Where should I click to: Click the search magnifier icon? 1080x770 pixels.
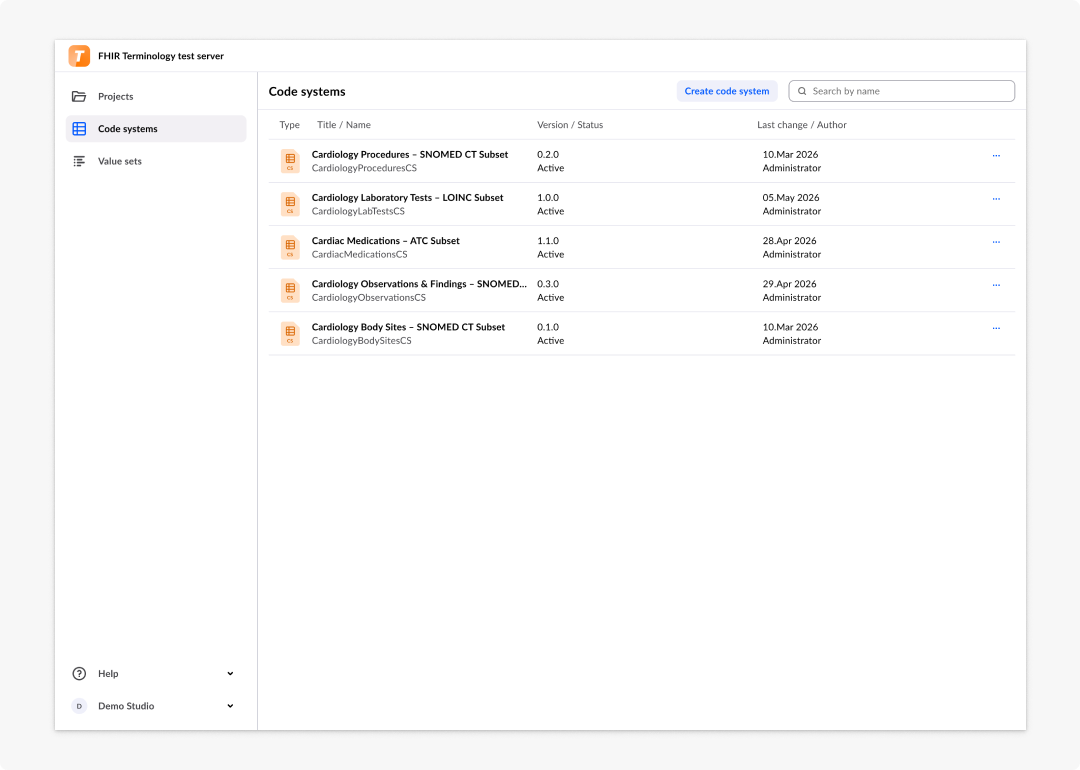coord(802,91)
